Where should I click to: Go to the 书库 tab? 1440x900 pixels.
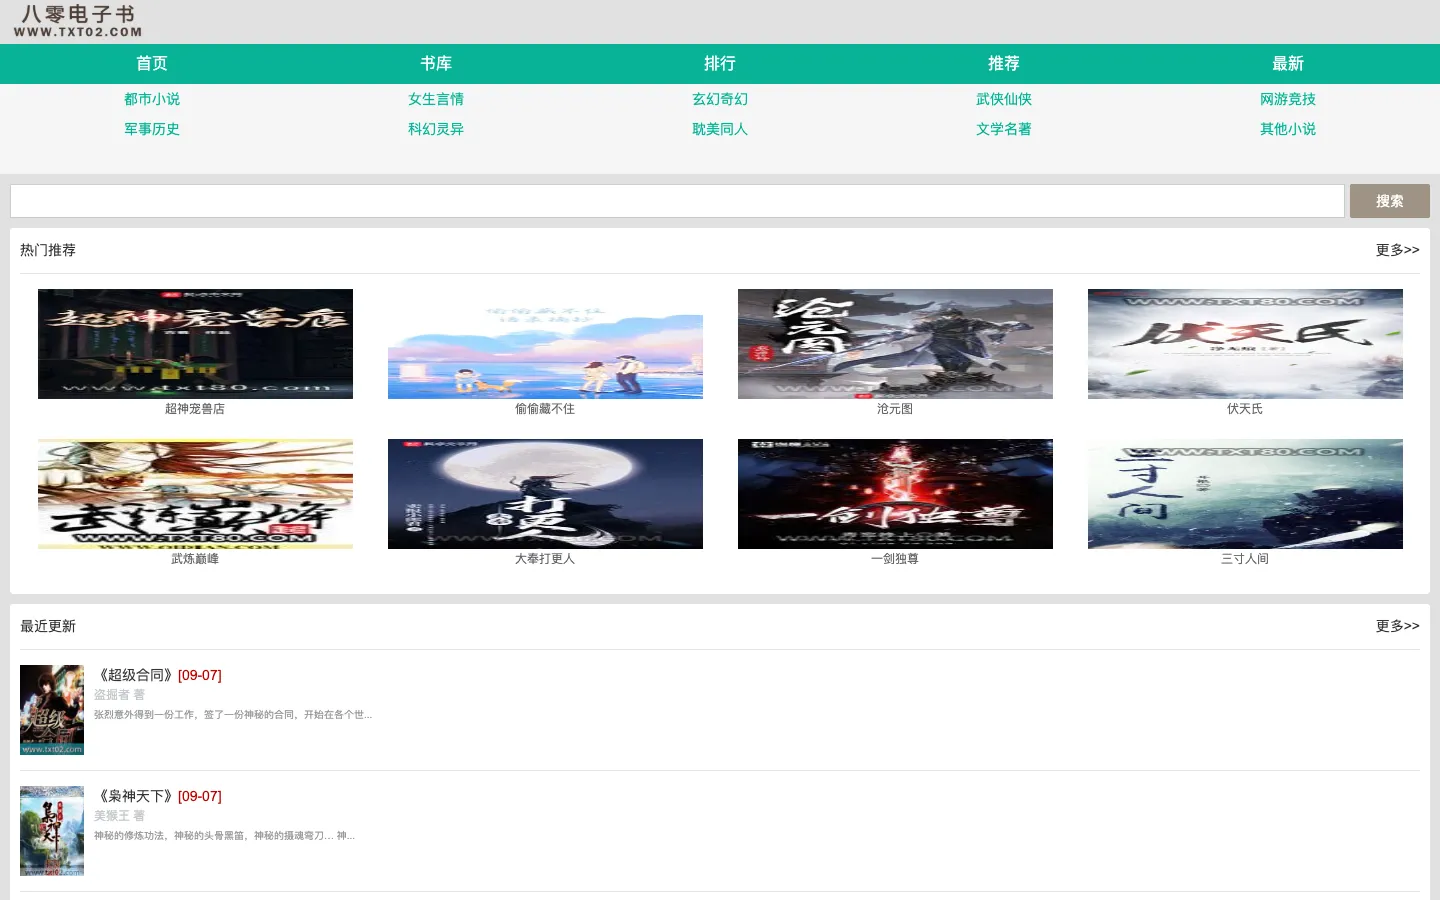[x=436, y=64]
